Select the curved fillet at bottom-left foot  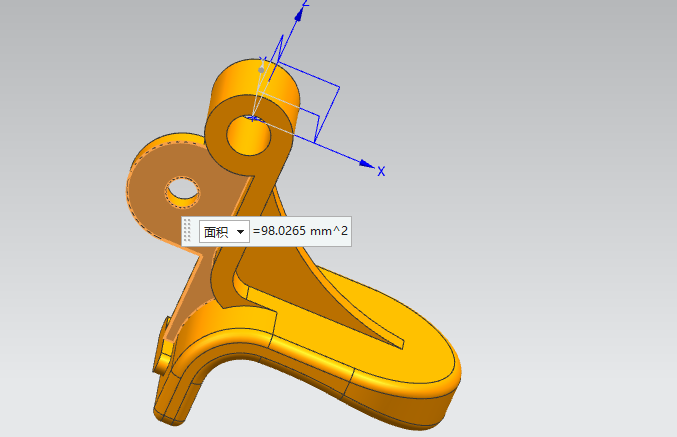tap(185, 390)
